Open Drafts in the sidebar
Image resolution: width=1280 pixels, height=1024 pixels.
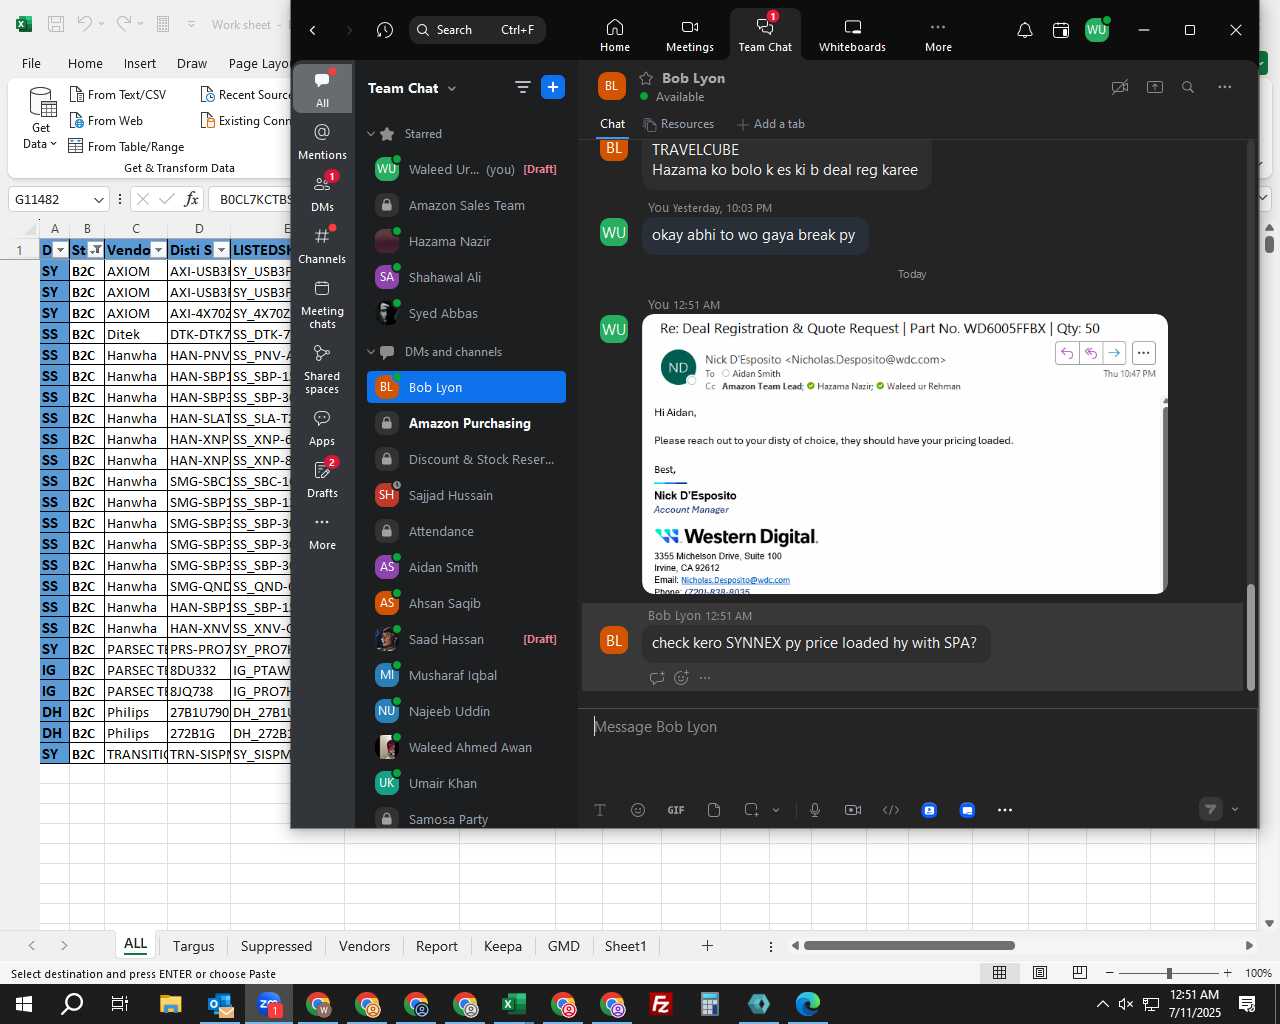[x=322, y=479]
